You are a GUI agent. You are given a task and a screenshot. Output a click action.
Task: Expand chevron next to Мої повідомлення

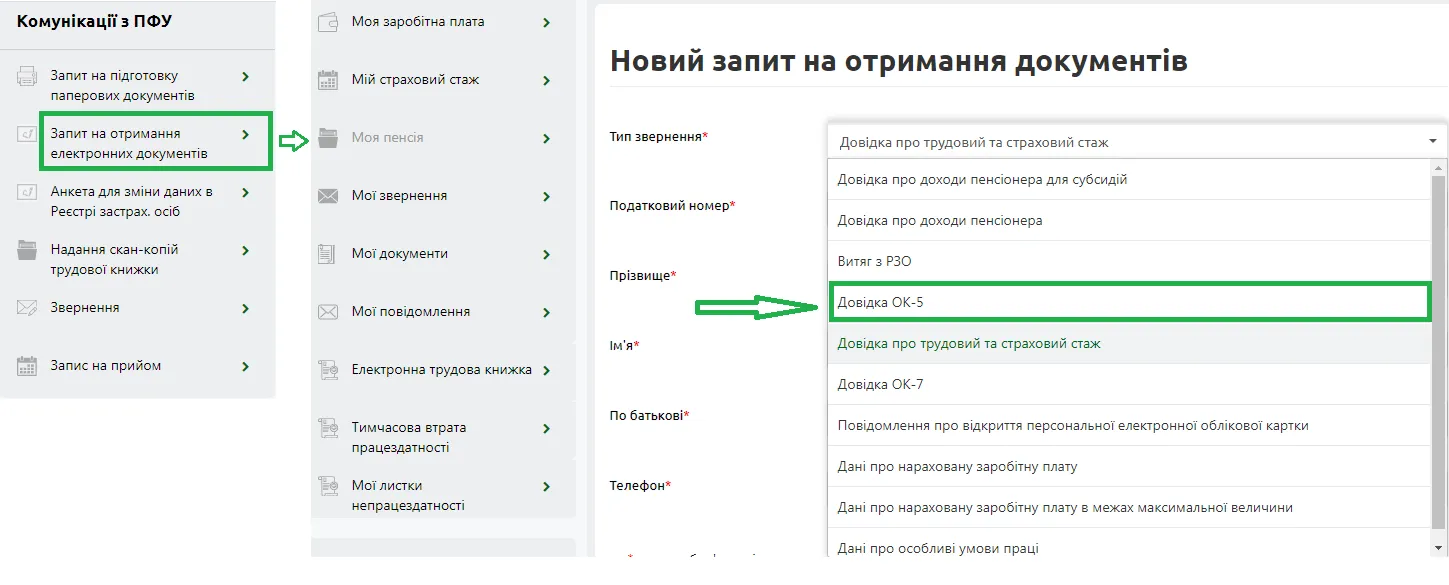[547, 313]
